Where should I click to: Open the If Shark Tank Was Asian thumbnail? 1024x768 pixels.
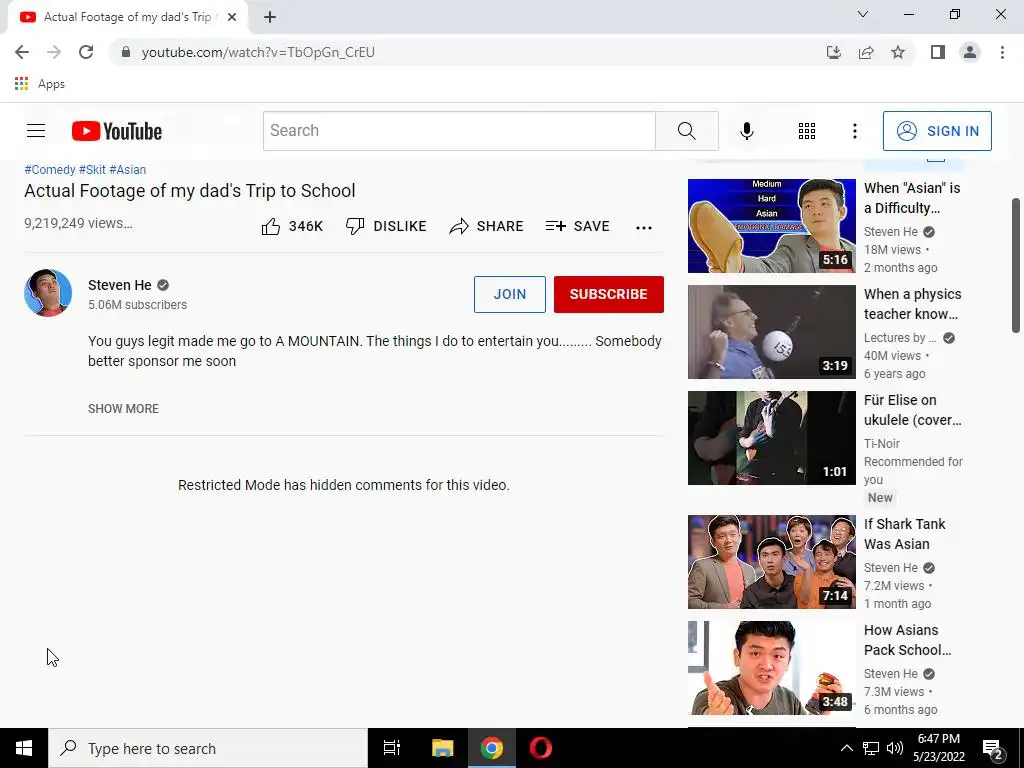click(771, 562)
